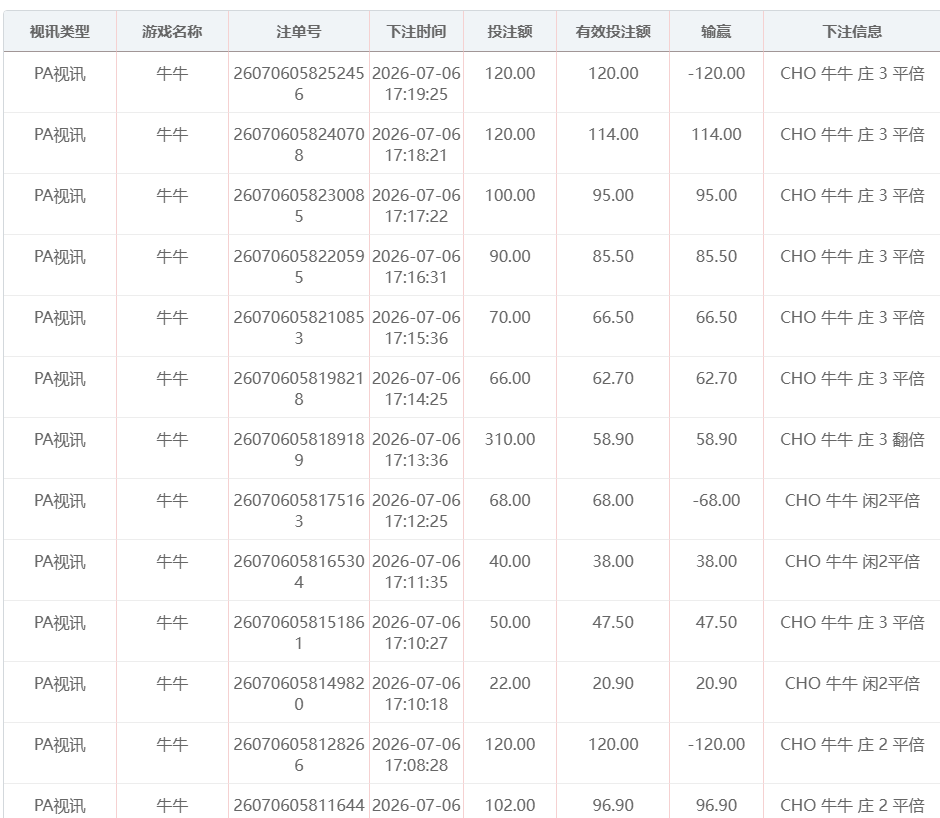Select order number 260706058252456
Image resolution: width=940 pixels, height=818 pixels.
point(299,83)
